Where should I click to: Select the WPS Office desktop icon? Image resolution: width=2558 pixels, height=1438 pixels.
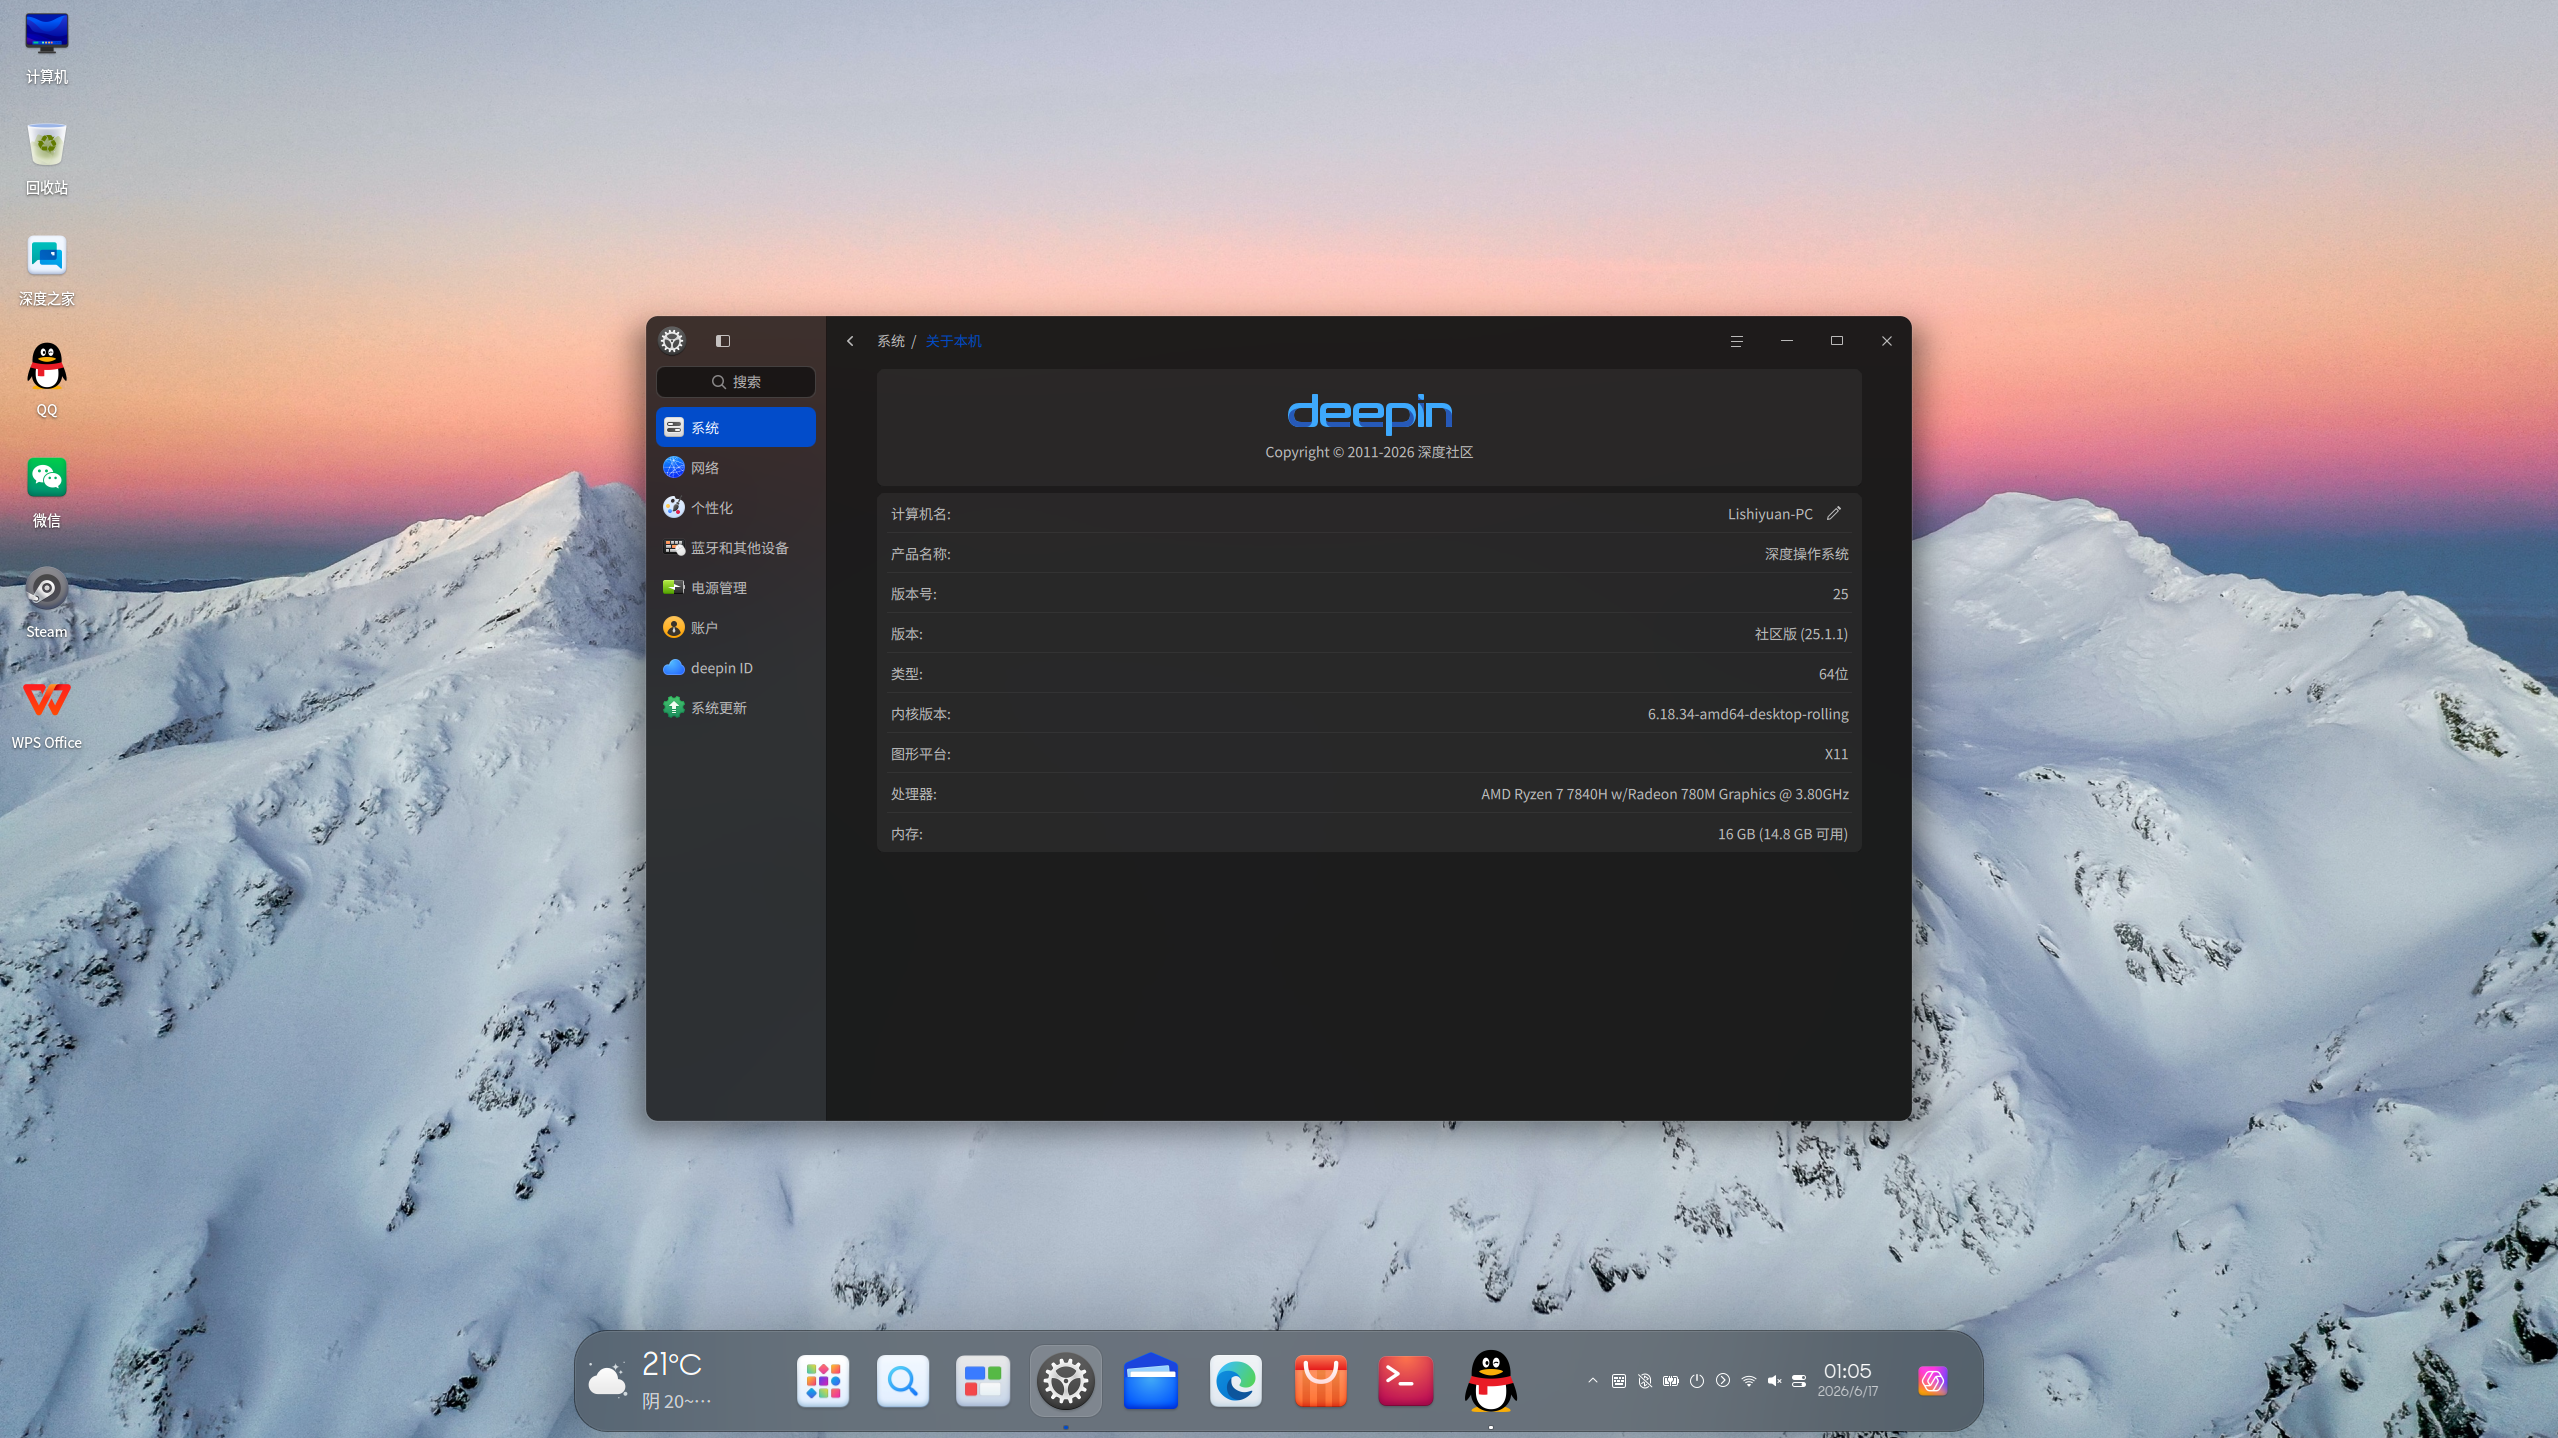pyautogui.click(x=46, y=714)
